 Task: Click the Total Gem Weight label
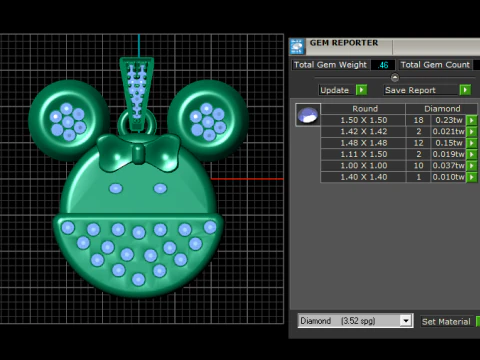click(x=330, y=65)
